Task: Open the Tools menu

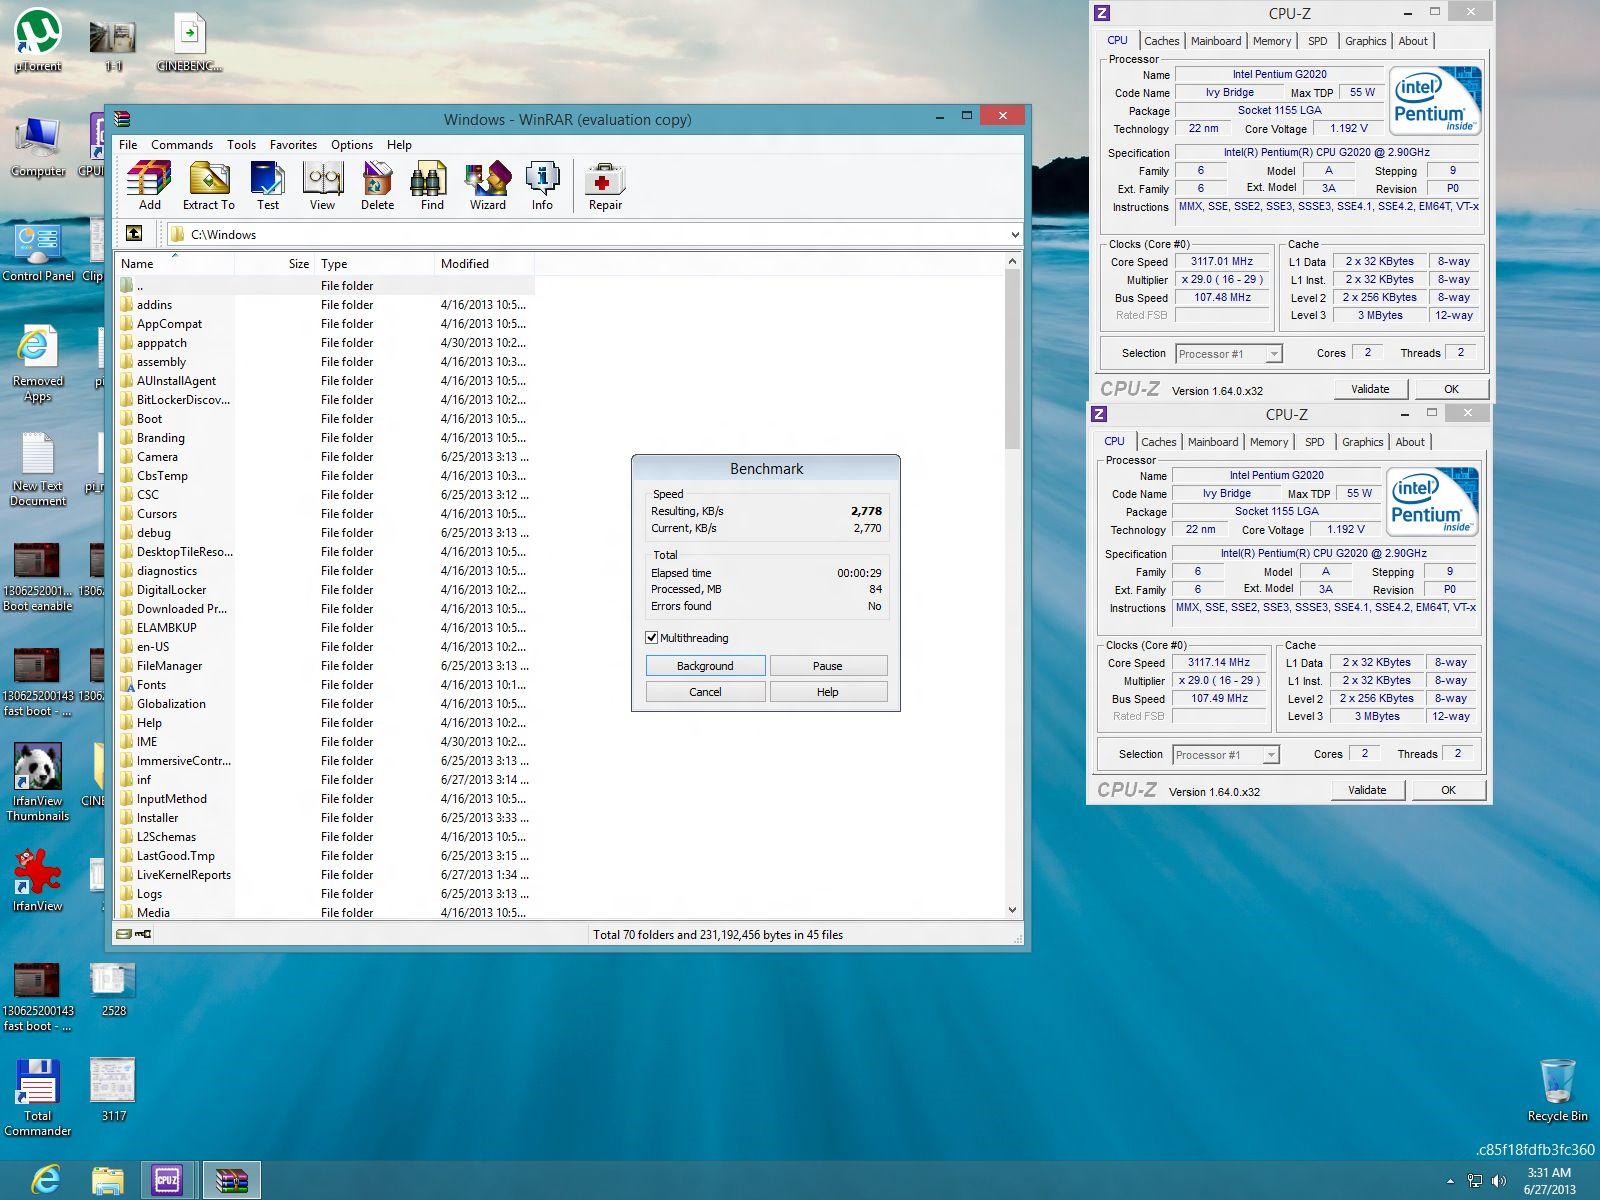Action: coord(241,144)
